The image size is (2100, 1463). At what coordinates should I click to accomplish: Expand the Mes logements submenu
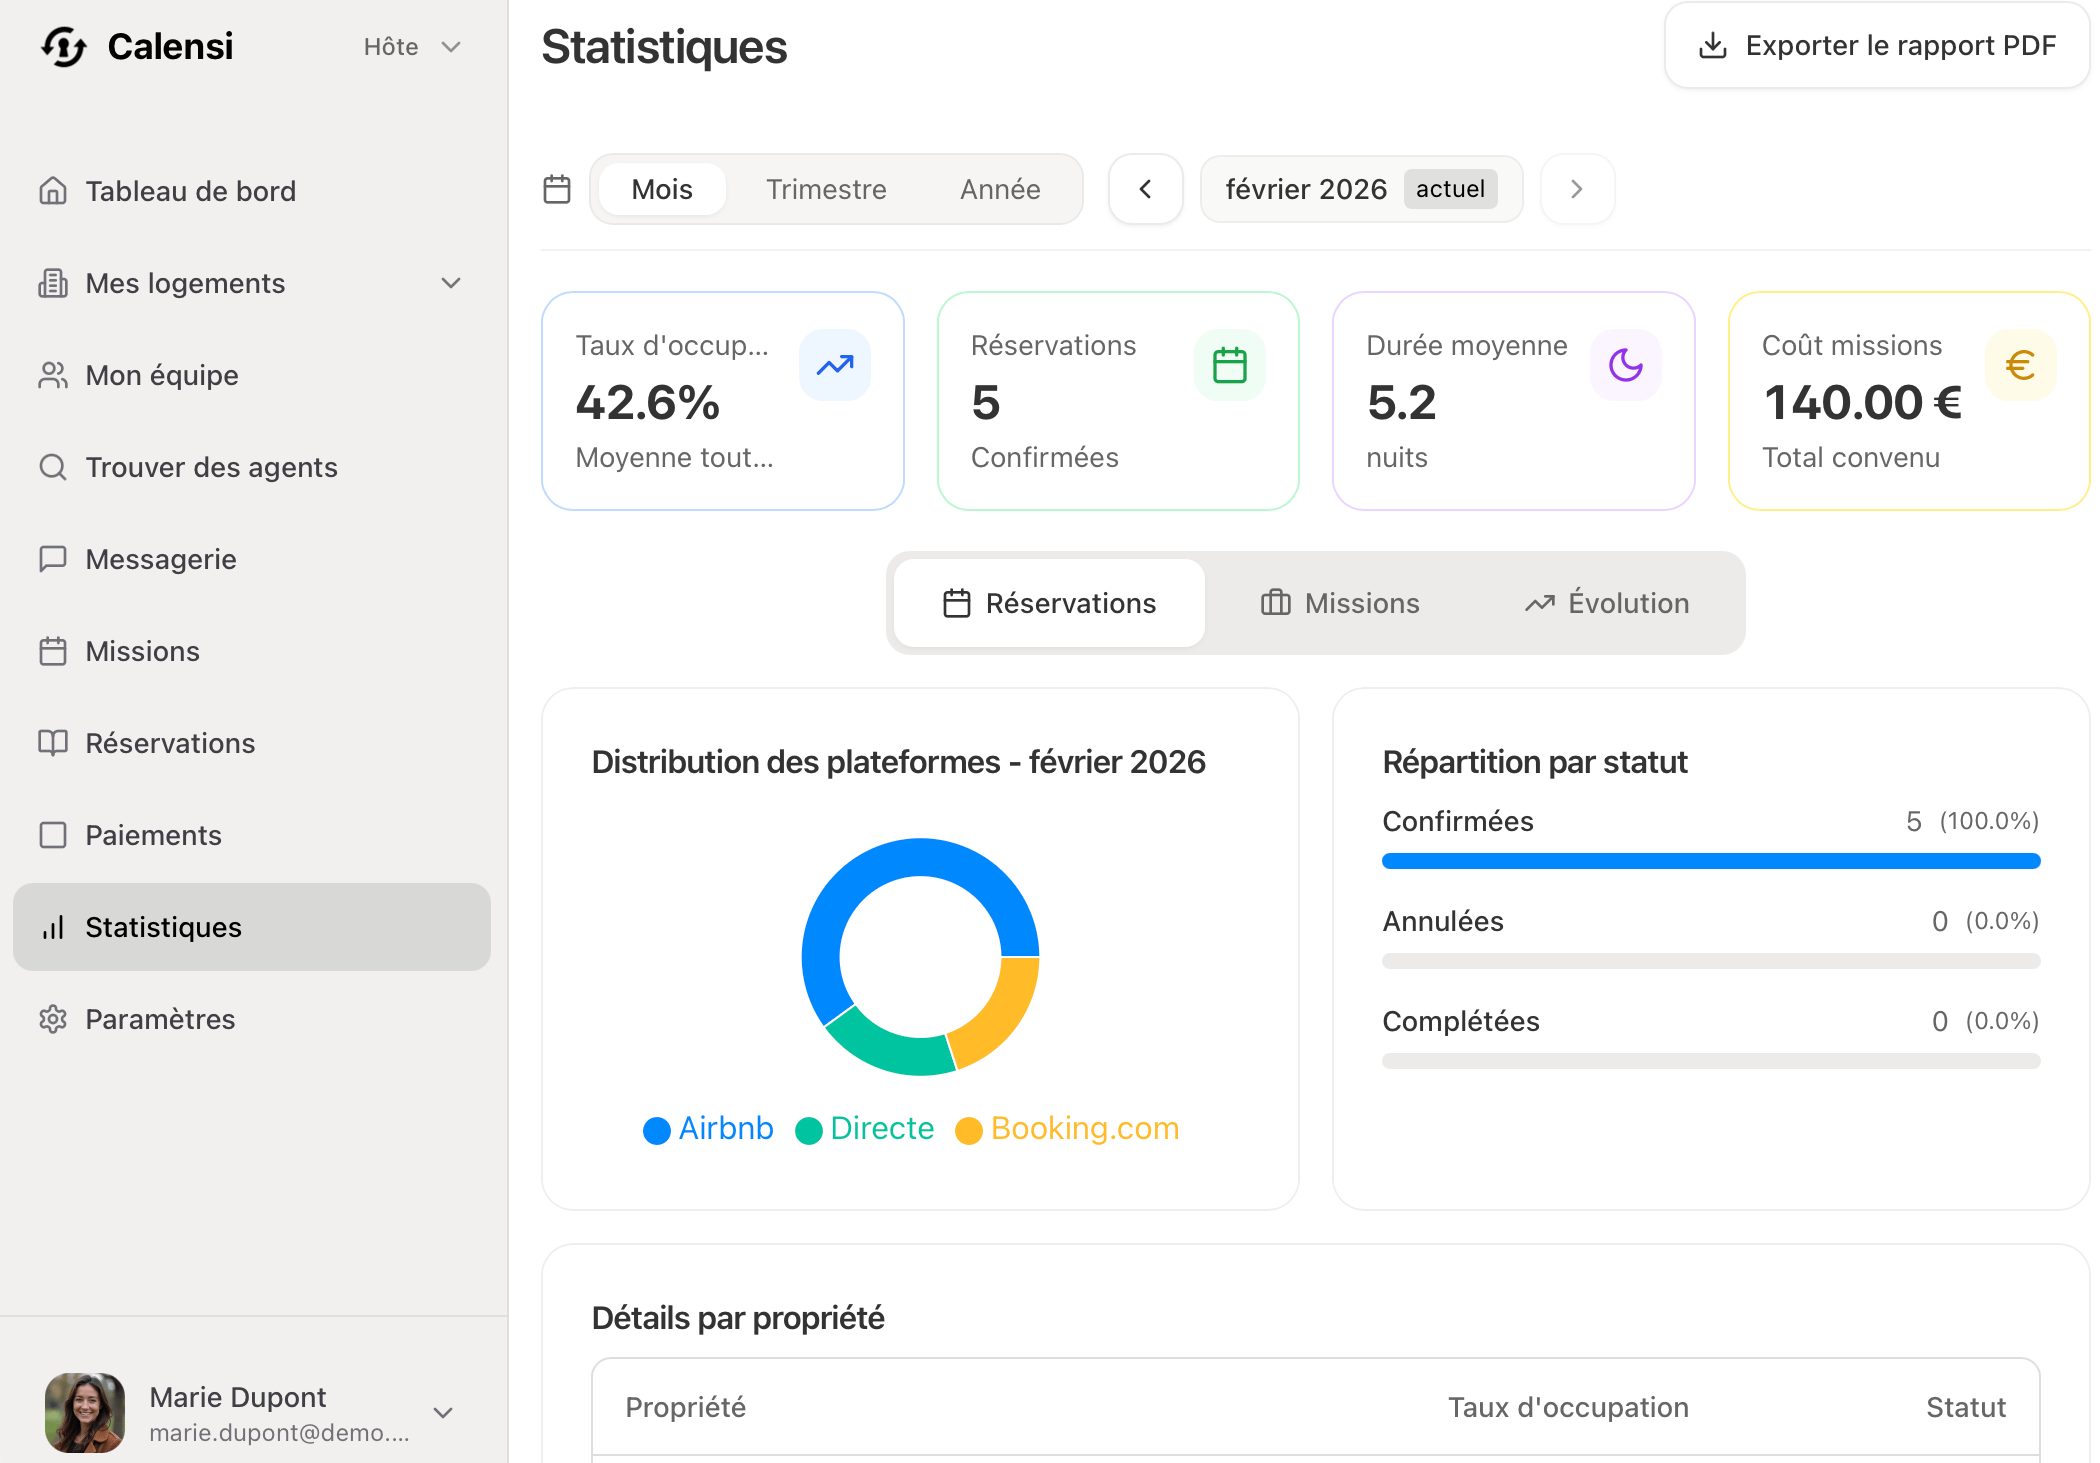pyautogui.click(x=451, y=283)
